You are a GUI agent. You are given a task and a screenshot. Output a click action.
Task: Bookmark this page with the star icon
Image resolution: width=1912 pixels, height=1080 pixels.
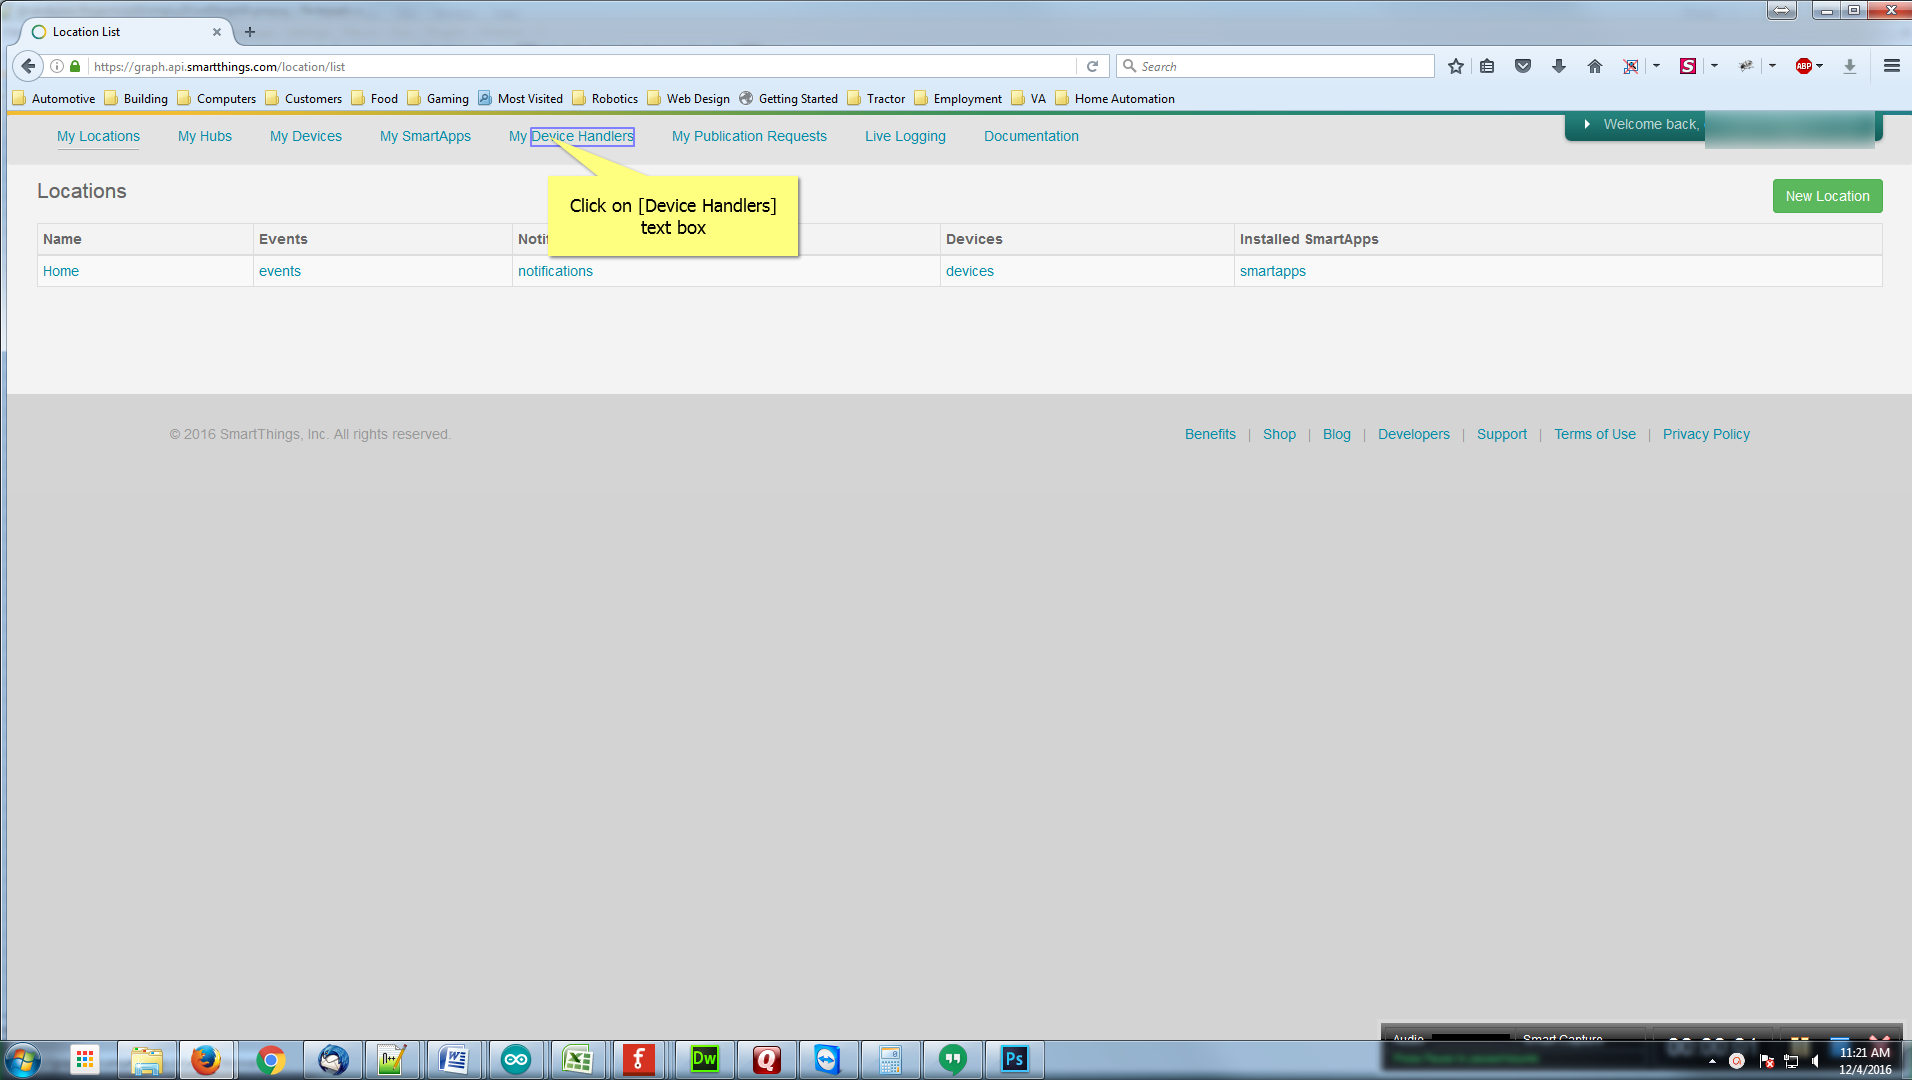tap(1456, 66)
